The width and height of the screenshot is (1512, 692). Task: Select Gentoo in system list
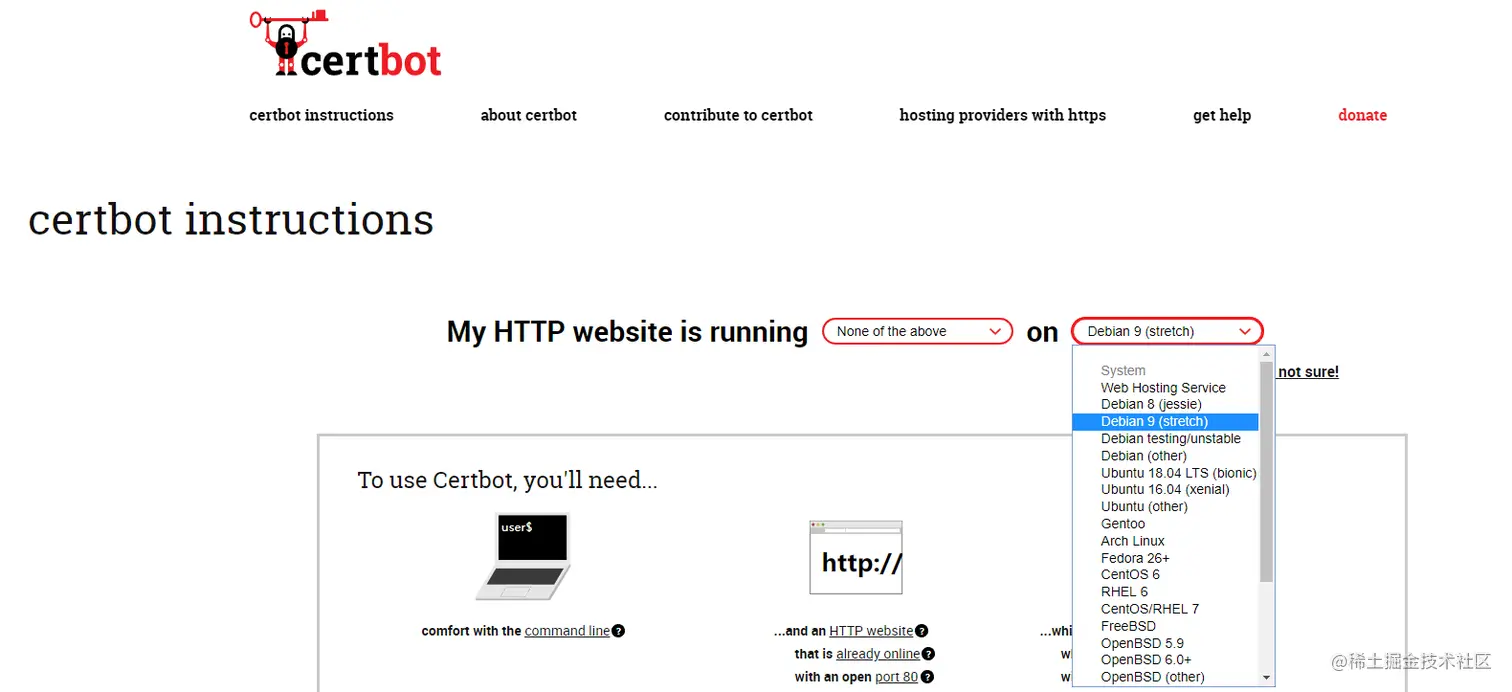click(1165, 523)
